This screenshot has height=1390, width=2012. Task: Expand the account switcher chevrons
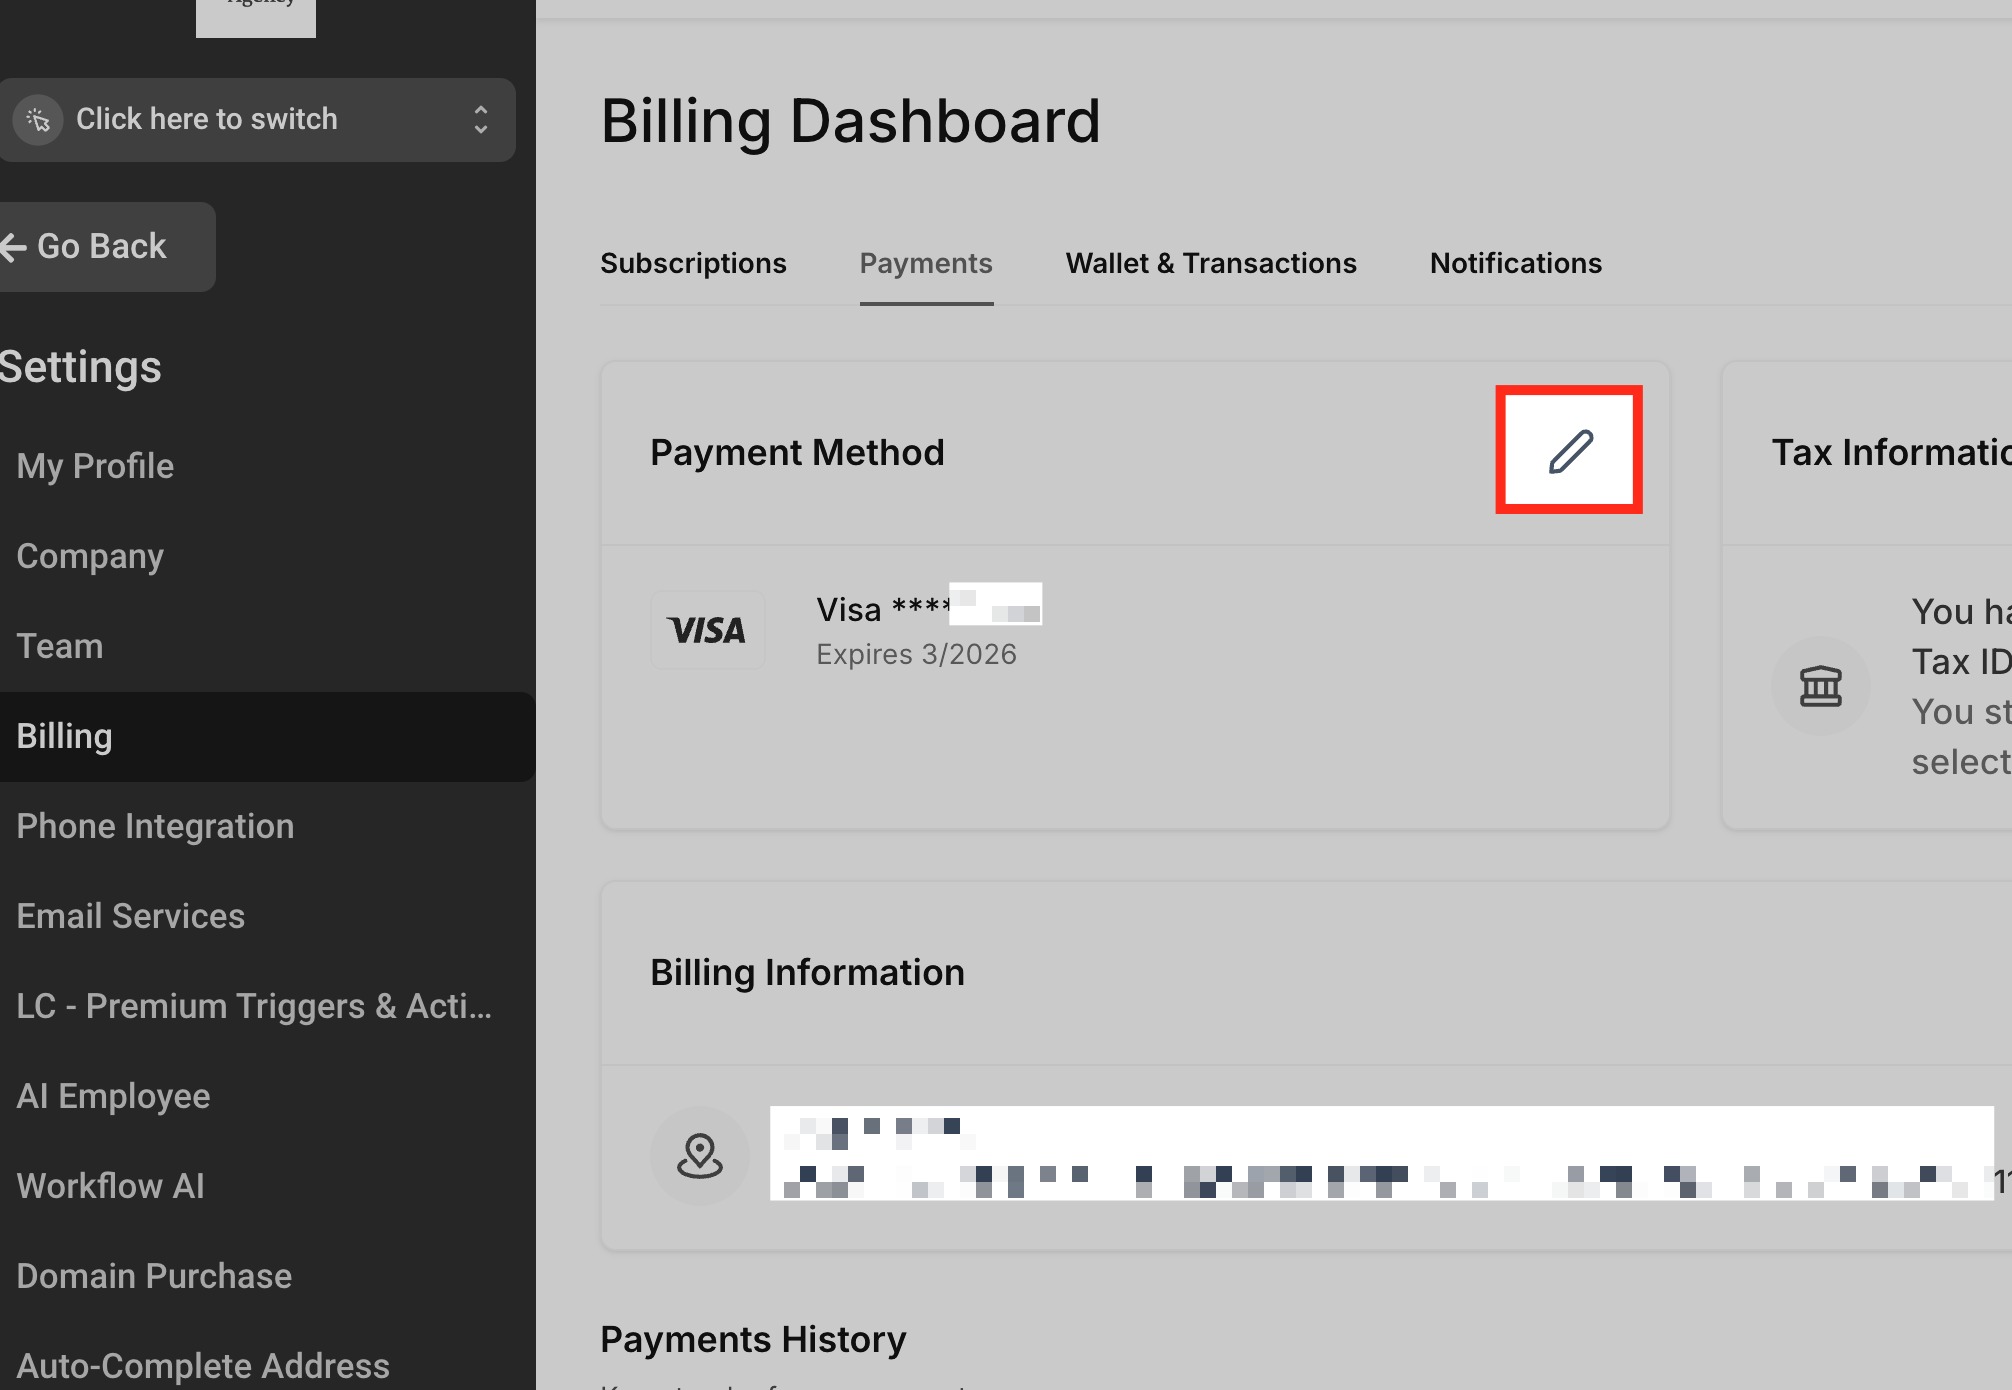tap(481, 120)
